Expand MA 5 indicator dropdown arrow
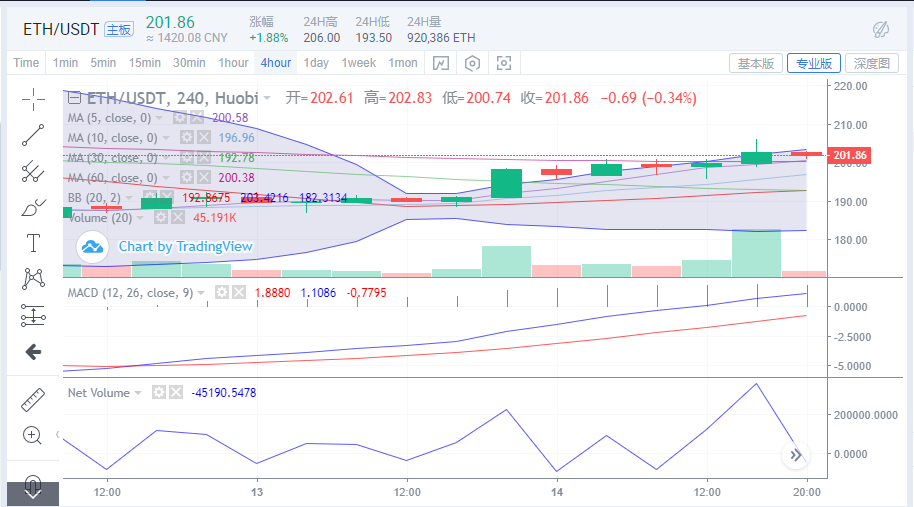Viewport: 914px width, 507px height. 159,118
